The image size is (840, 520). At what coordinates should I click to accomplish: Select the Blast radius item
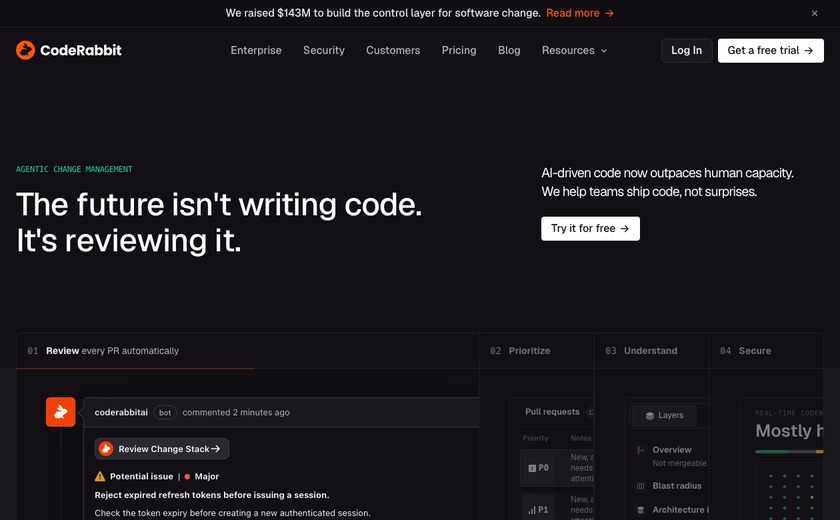[677, 486]
